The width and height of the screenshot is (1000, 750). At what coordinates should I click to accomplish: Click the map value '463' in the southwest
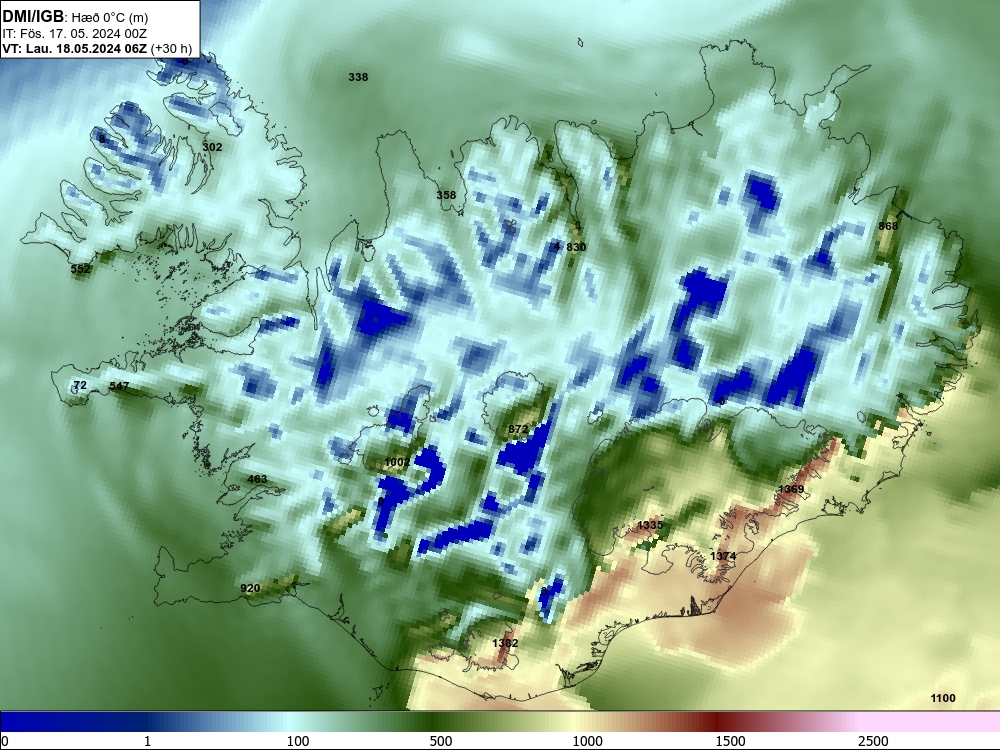click(x=257, y=479)
